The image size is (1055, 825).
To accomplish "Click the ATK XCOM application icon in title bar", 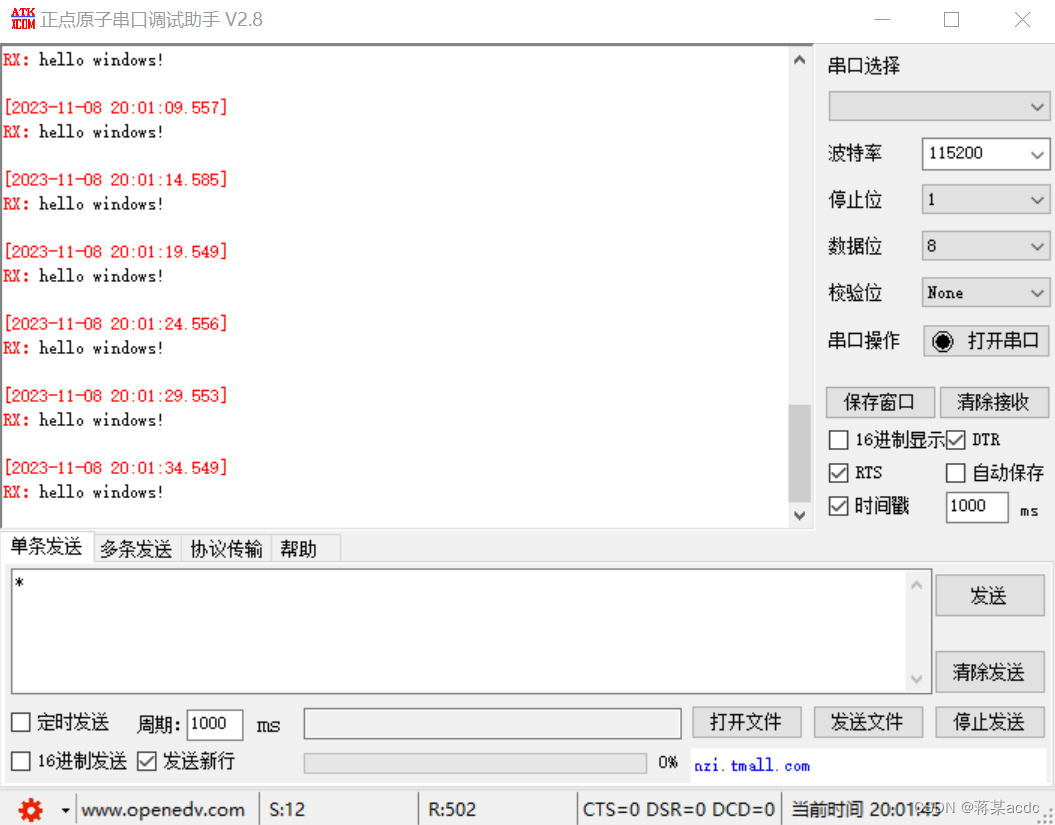I will coord(21,18).
